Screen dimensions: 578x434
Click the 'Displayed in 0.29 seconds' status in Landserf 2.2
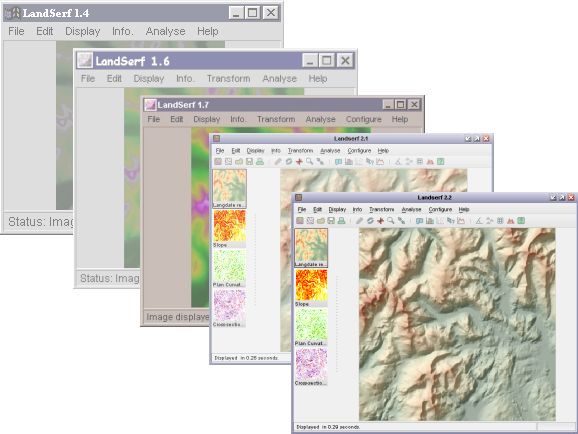pyautogui.click(x=328, y=427)
